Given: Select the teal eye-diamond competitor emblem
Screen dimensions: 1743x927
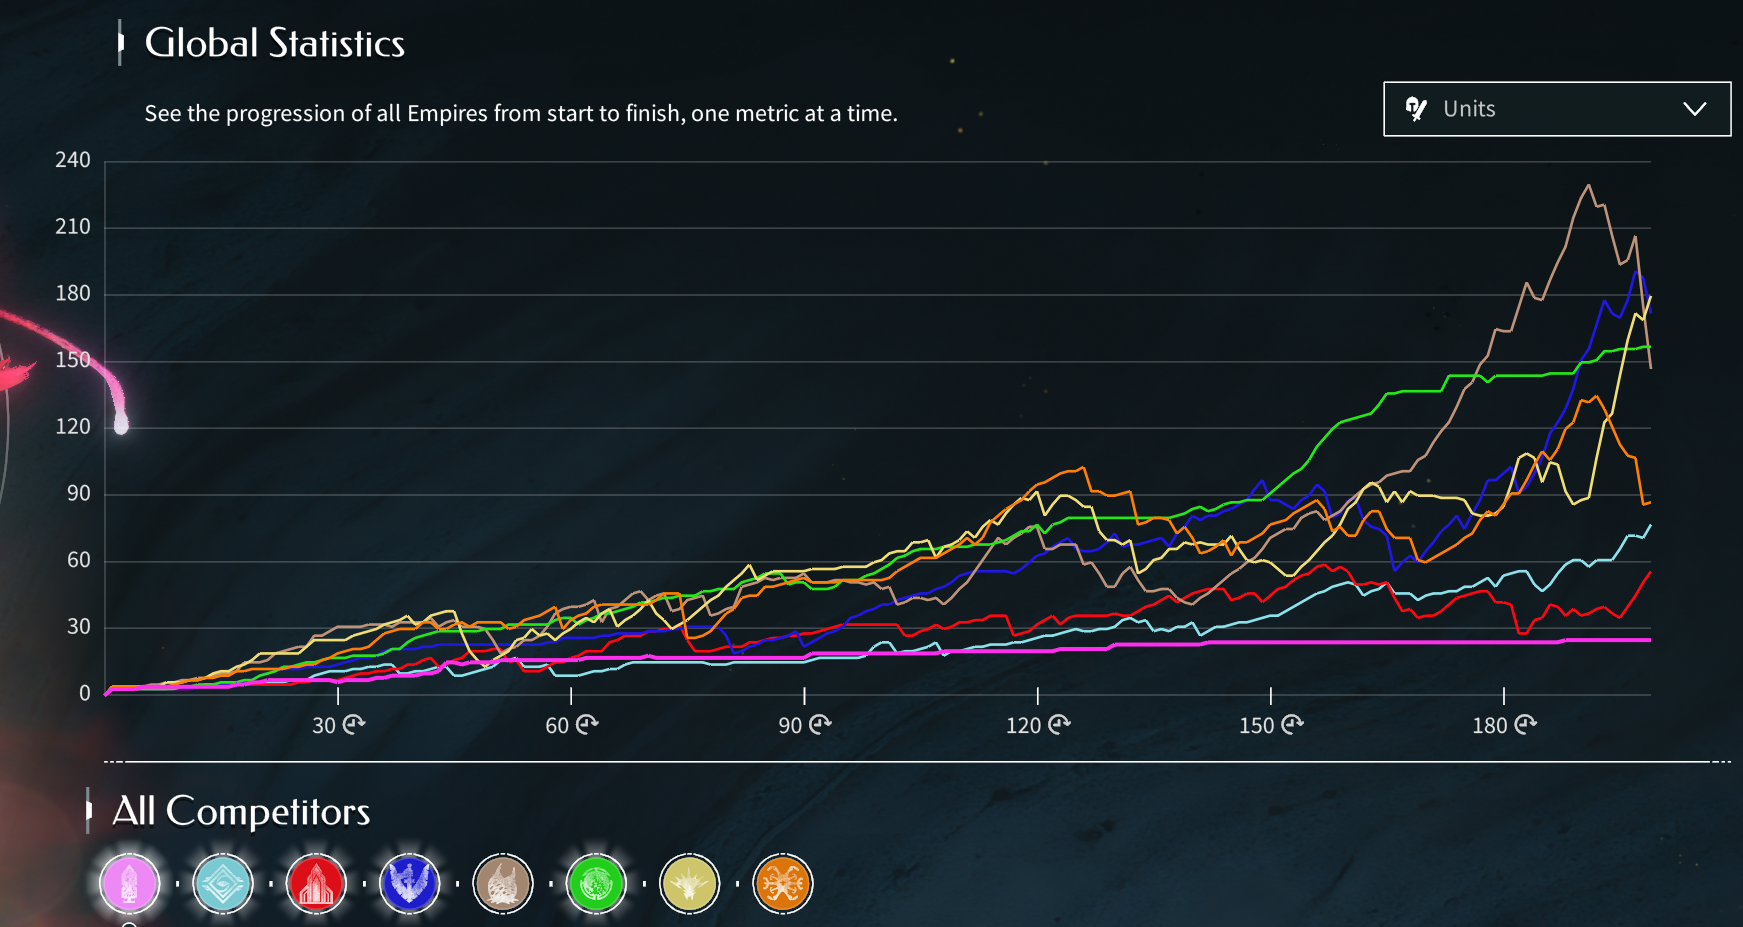Looking at the screenshot, I should (222, 884).
